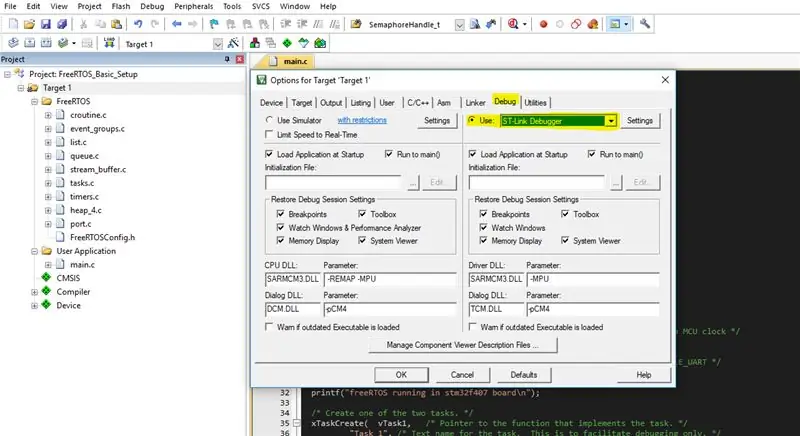
Task: Toggle simulator side Memory Display checkbox
Action: pyautogui.click(x=280, y=241)
